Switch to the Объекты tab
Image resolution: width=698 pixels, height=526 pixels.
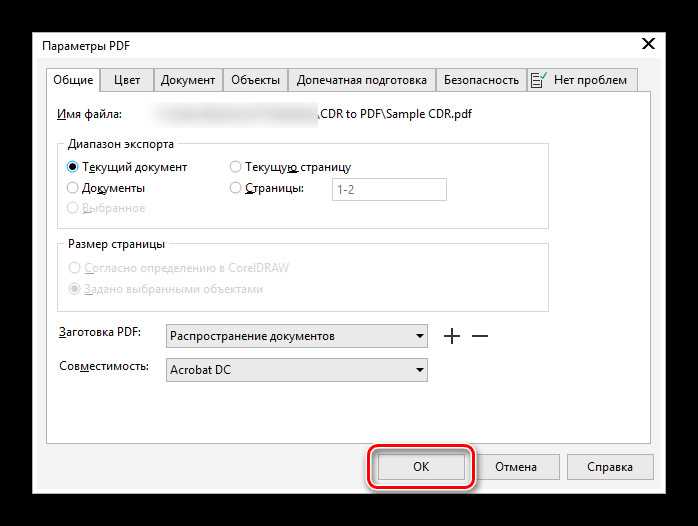click(256, 80)
